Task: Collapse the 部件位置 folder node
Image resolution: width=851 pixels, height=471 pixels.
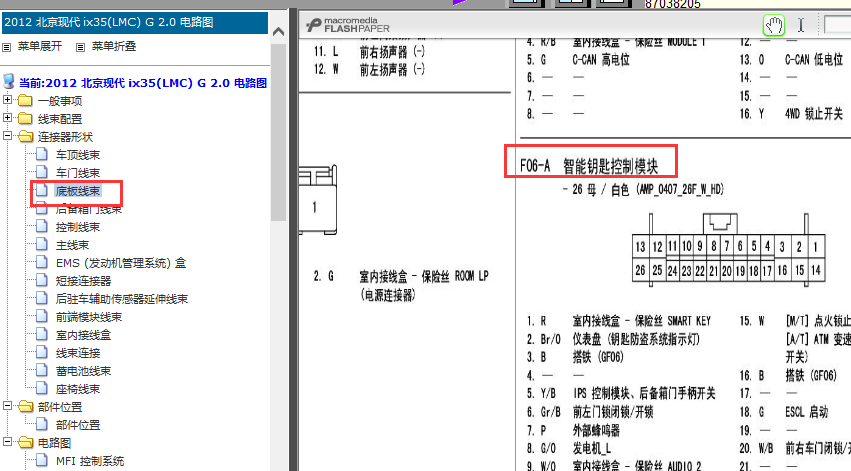Action: [x=7, y=406]
